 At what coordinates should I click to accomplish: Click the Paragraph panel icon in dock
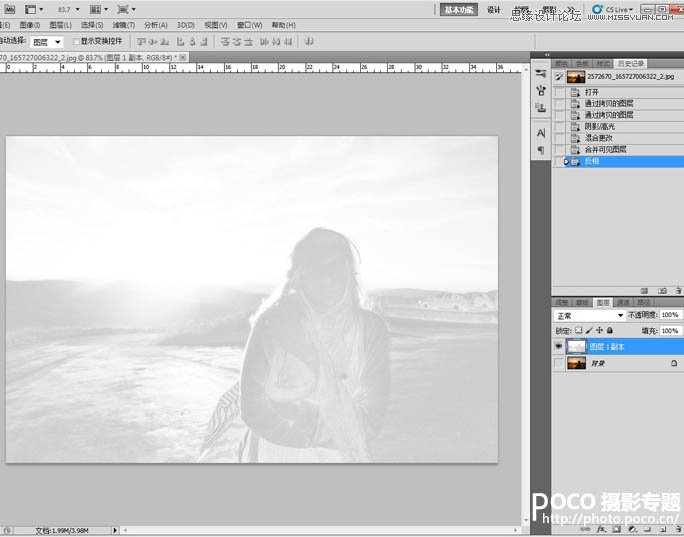click(541, 150)
